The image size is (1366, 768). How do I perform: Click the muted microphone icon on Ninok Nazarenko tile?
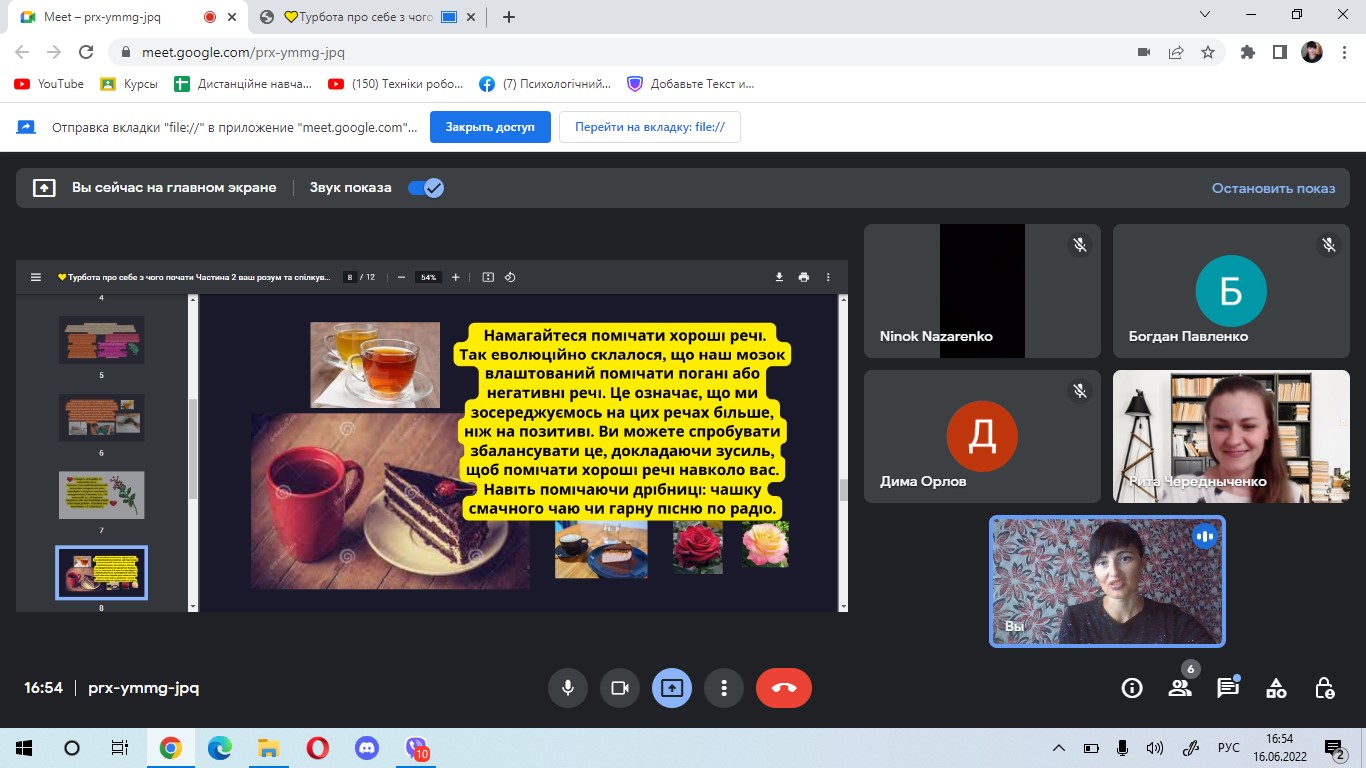tap(1079, 244)
